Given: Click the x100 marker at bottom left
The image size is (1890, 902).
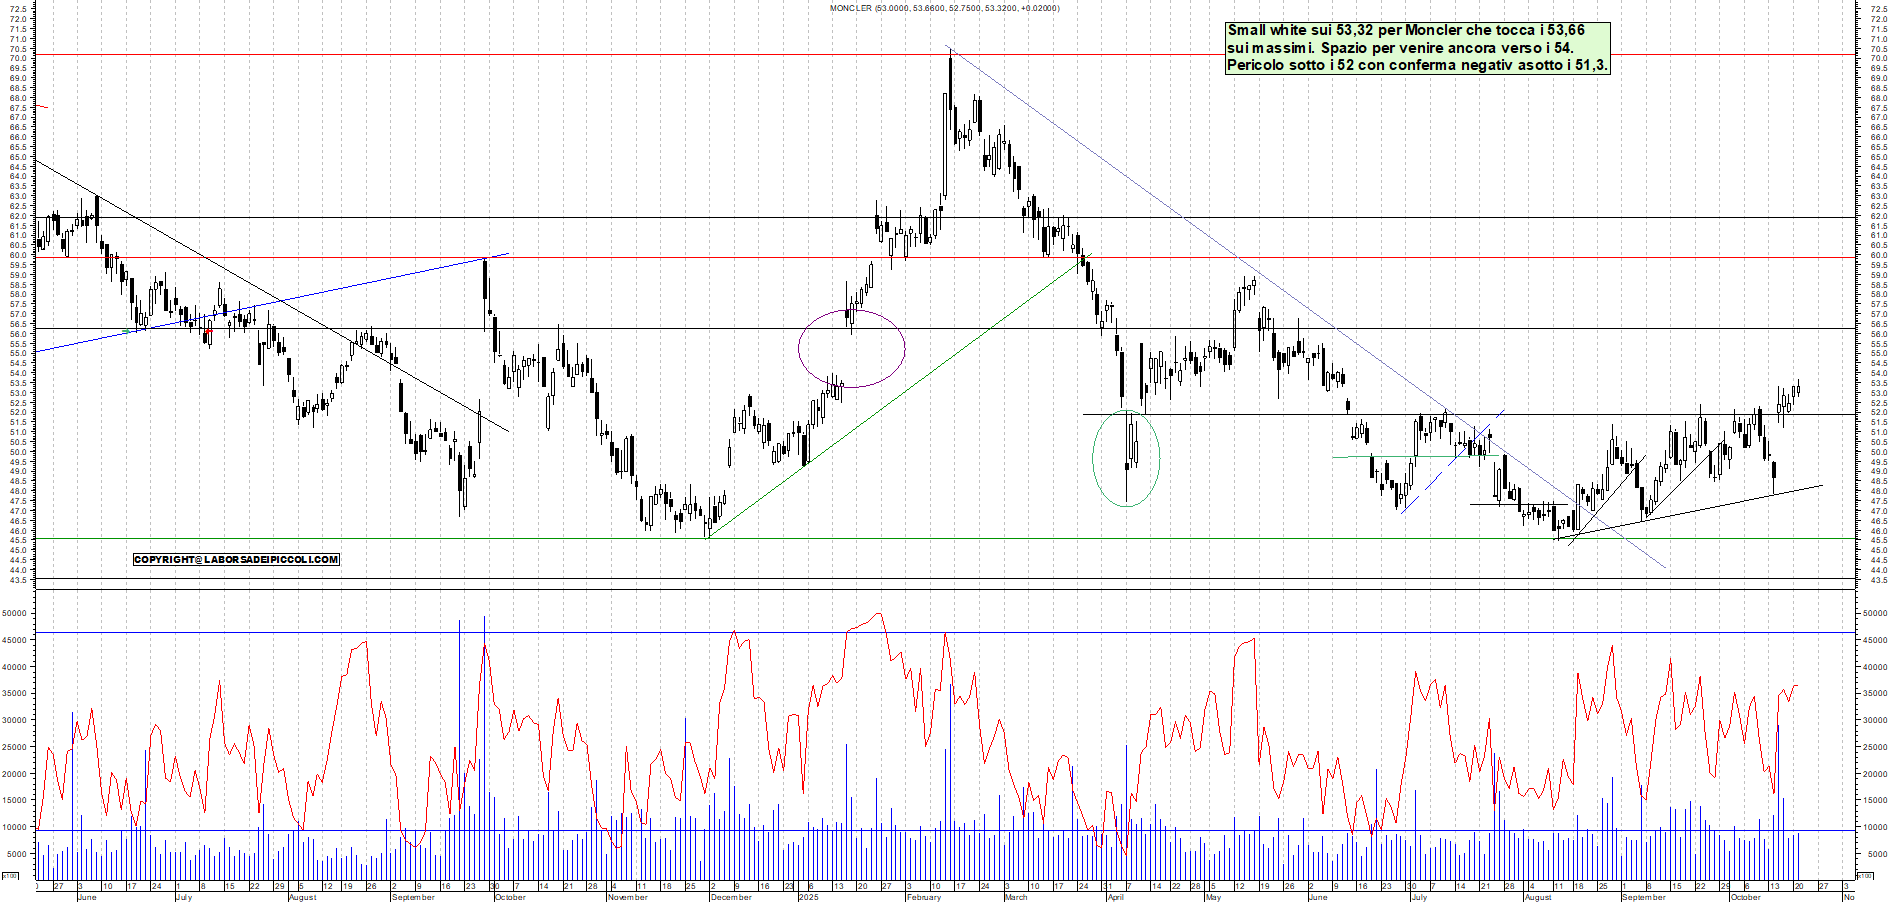Looking at the screenshot, I should pyautogui.click(x=10, y=876).
